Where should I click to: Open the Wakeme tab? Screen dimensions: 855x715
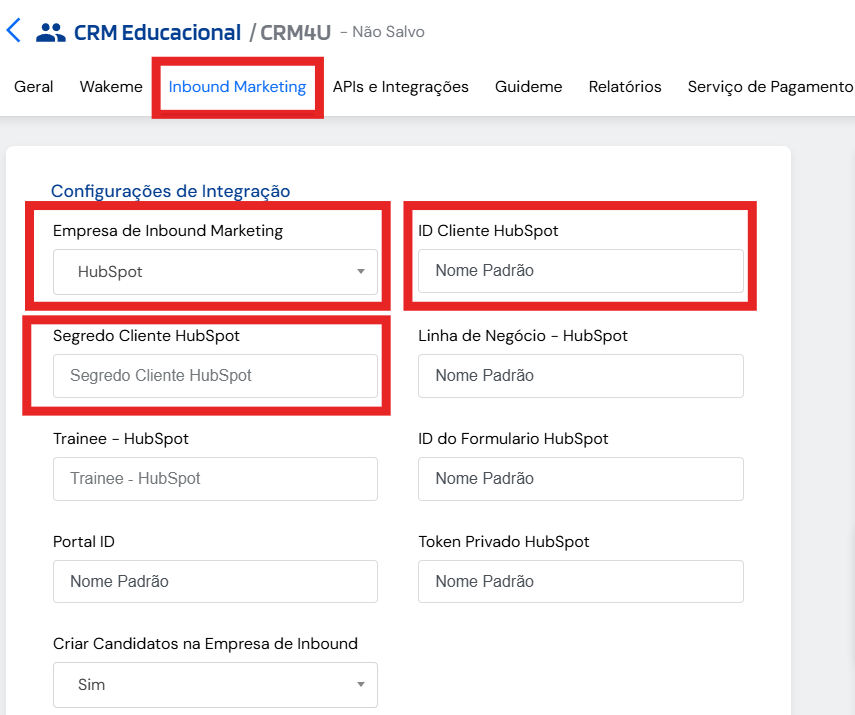tap(111, 87)
